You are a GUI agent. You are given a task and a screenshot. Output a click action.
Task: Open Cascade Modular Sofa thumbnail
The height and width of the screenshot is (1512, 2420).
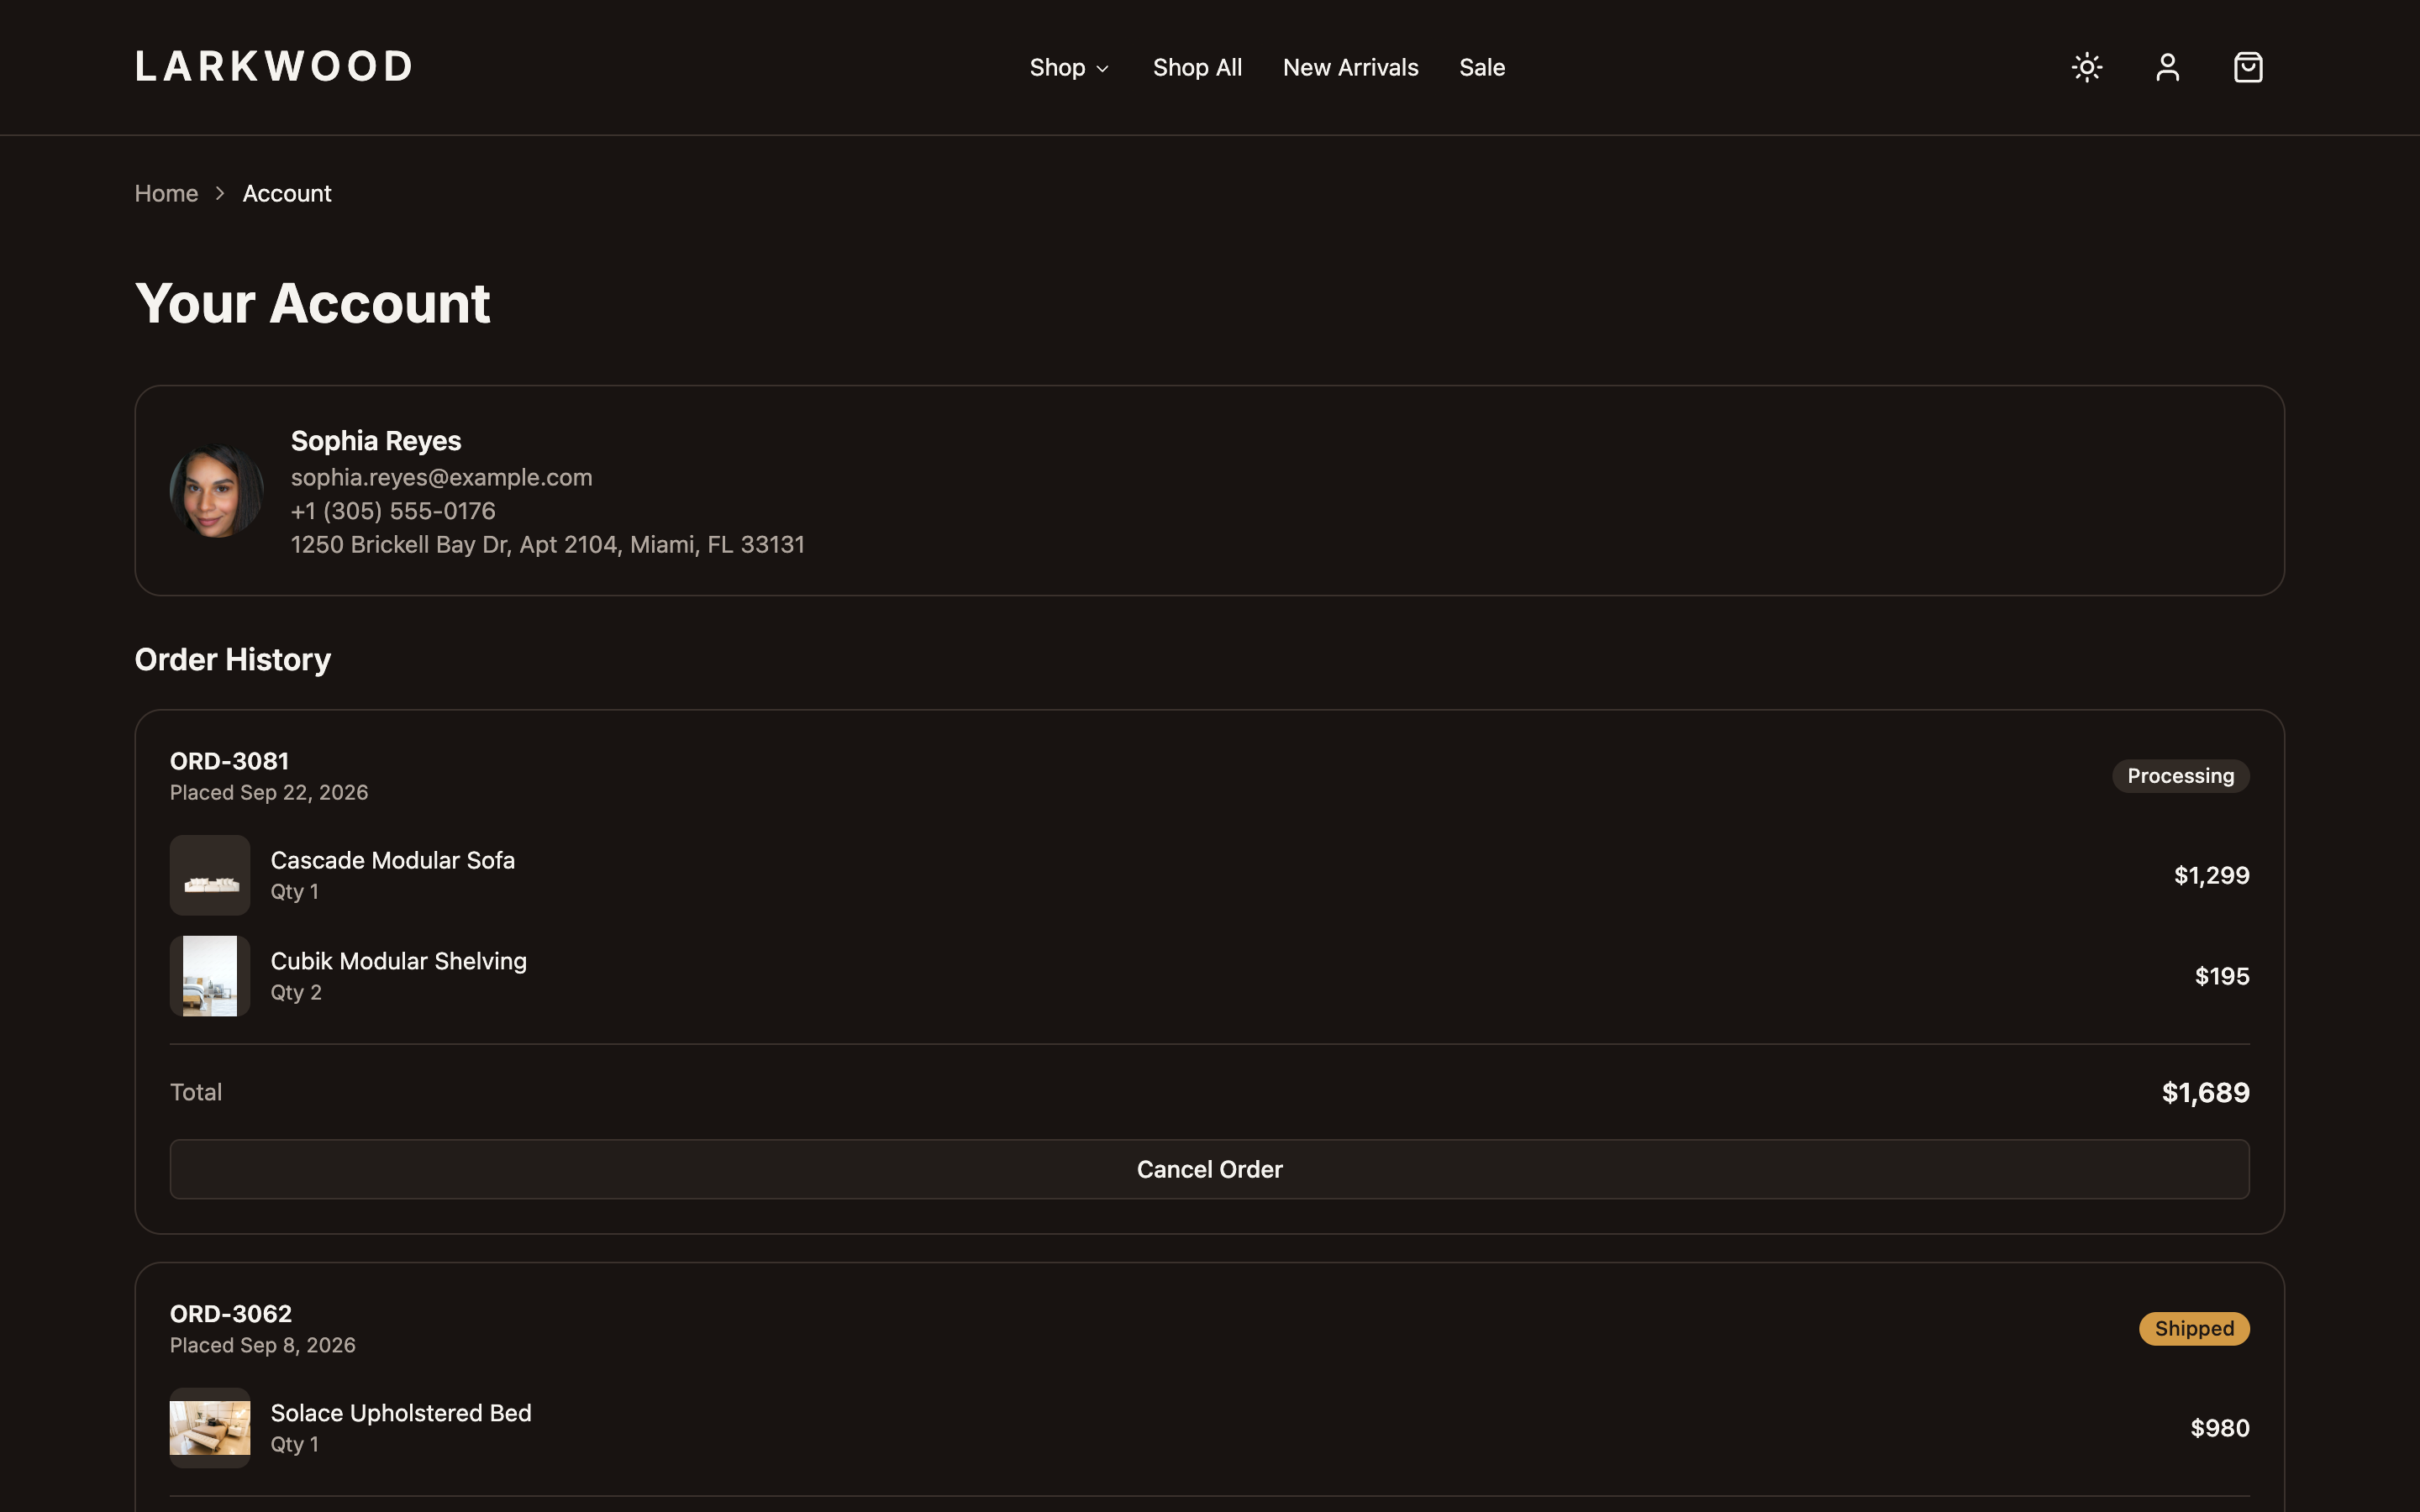pyautogui.click(x=210, y=875)
